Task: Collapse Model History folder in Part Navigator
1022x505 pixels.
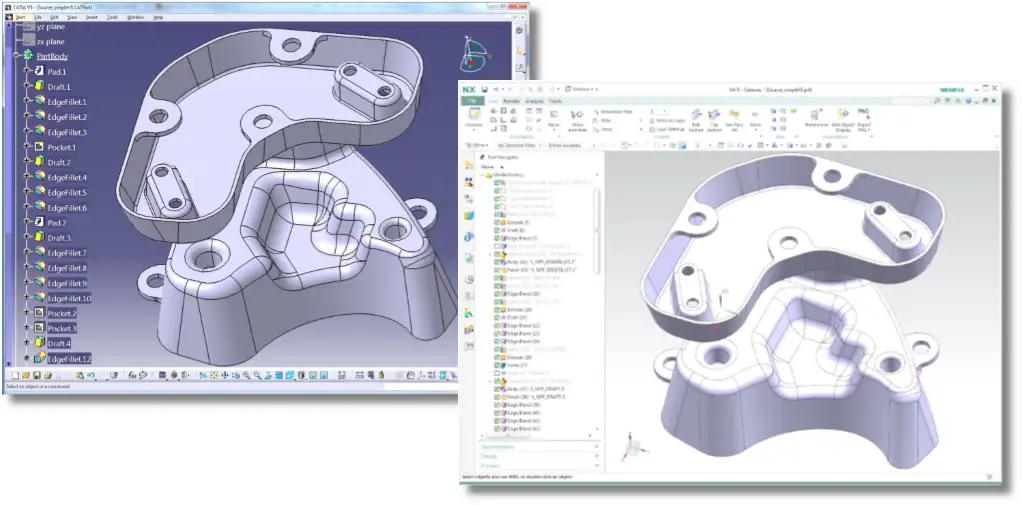Action: (483, 175)
